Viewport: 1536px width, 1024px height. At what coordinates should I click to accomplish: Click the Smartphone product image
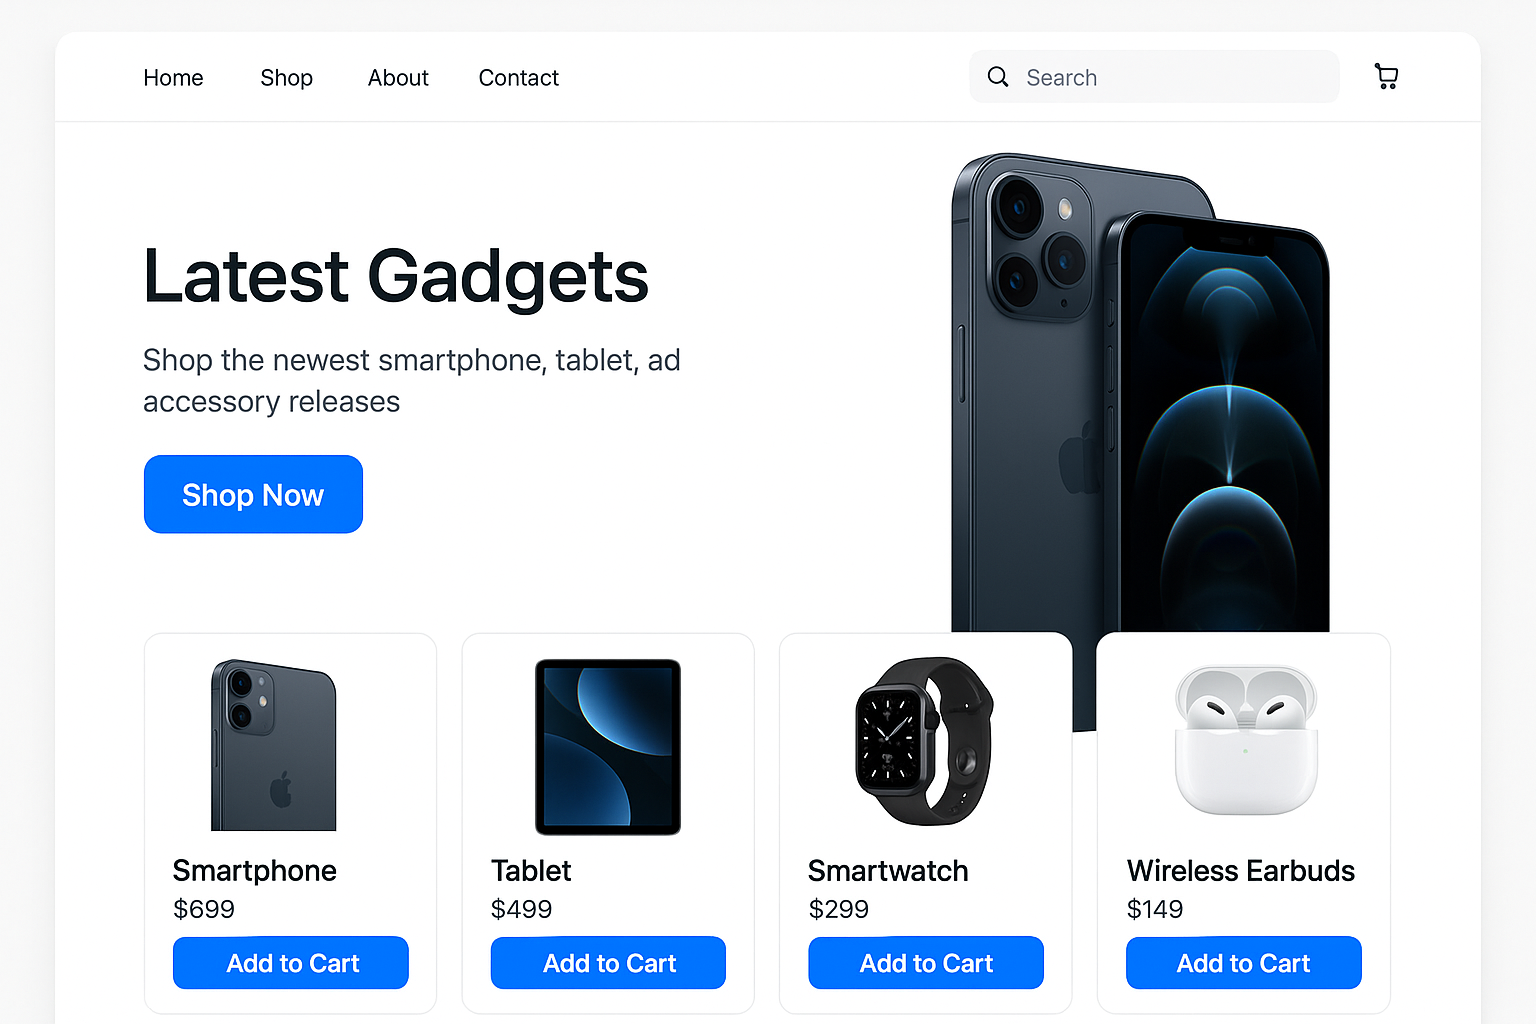point(273,745)
